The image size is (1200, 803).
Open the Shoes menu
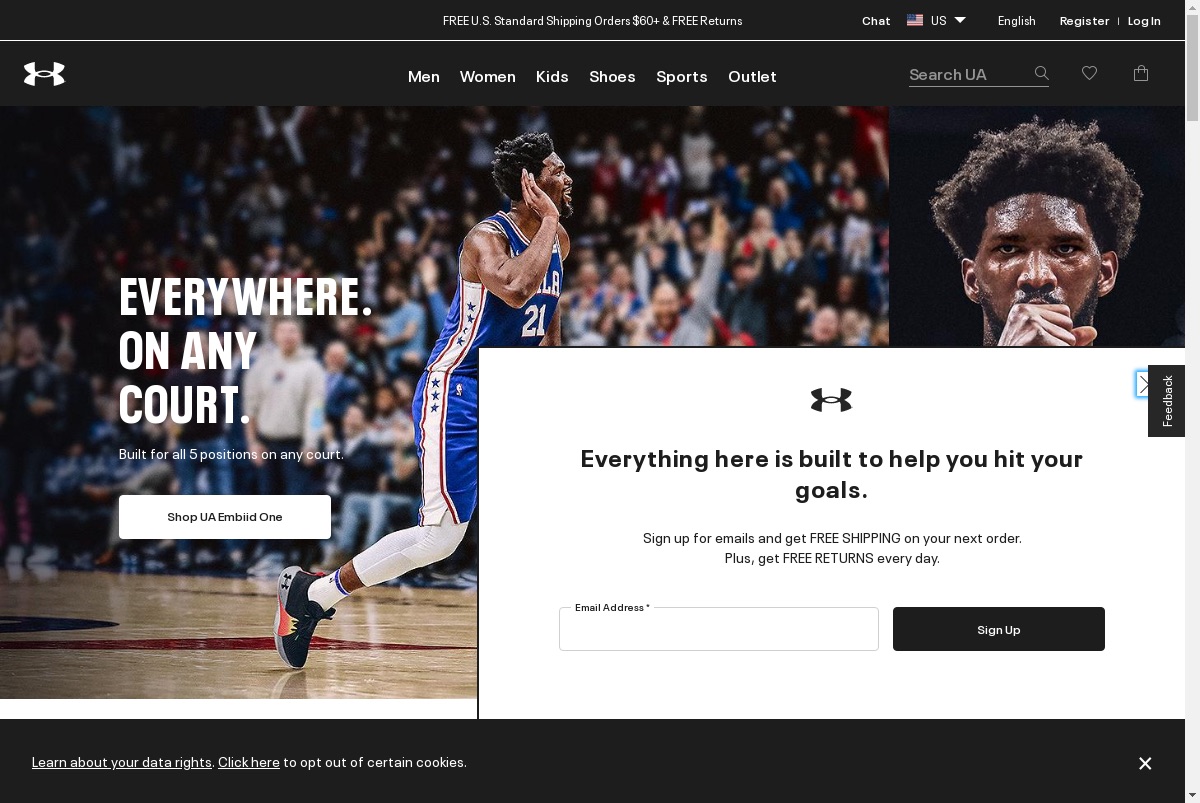click(612, 77)
